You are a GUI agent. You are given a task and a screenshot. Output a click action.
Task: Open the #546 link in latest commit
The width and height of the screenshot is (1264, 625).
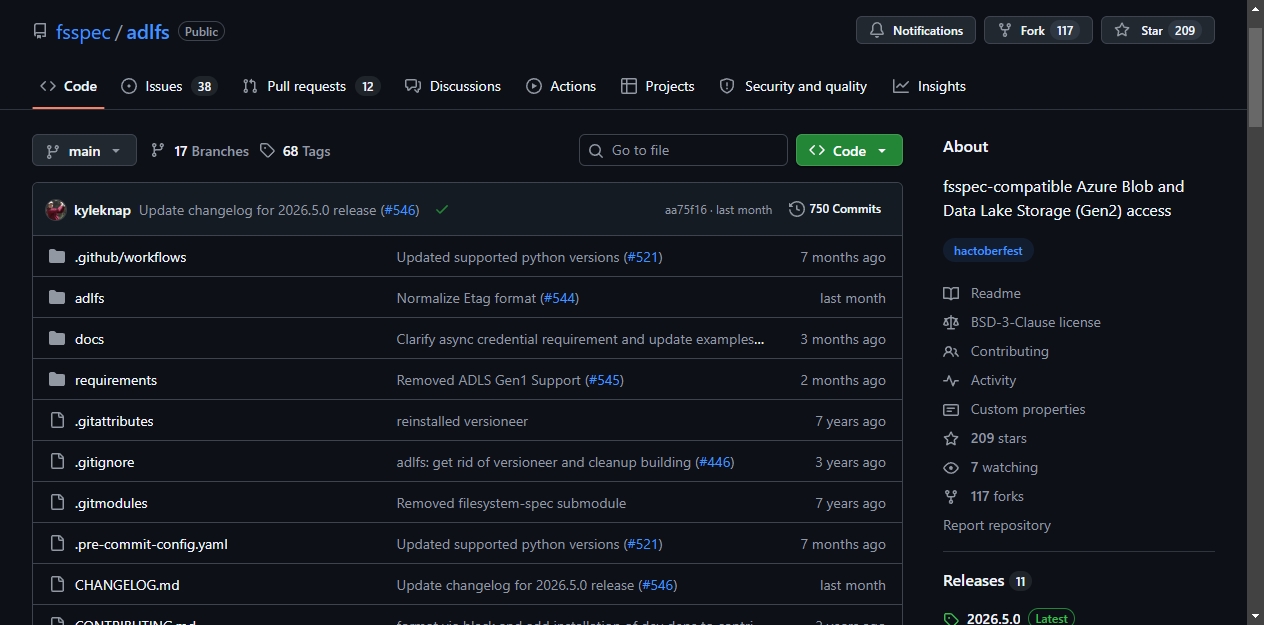click(400, 210)
